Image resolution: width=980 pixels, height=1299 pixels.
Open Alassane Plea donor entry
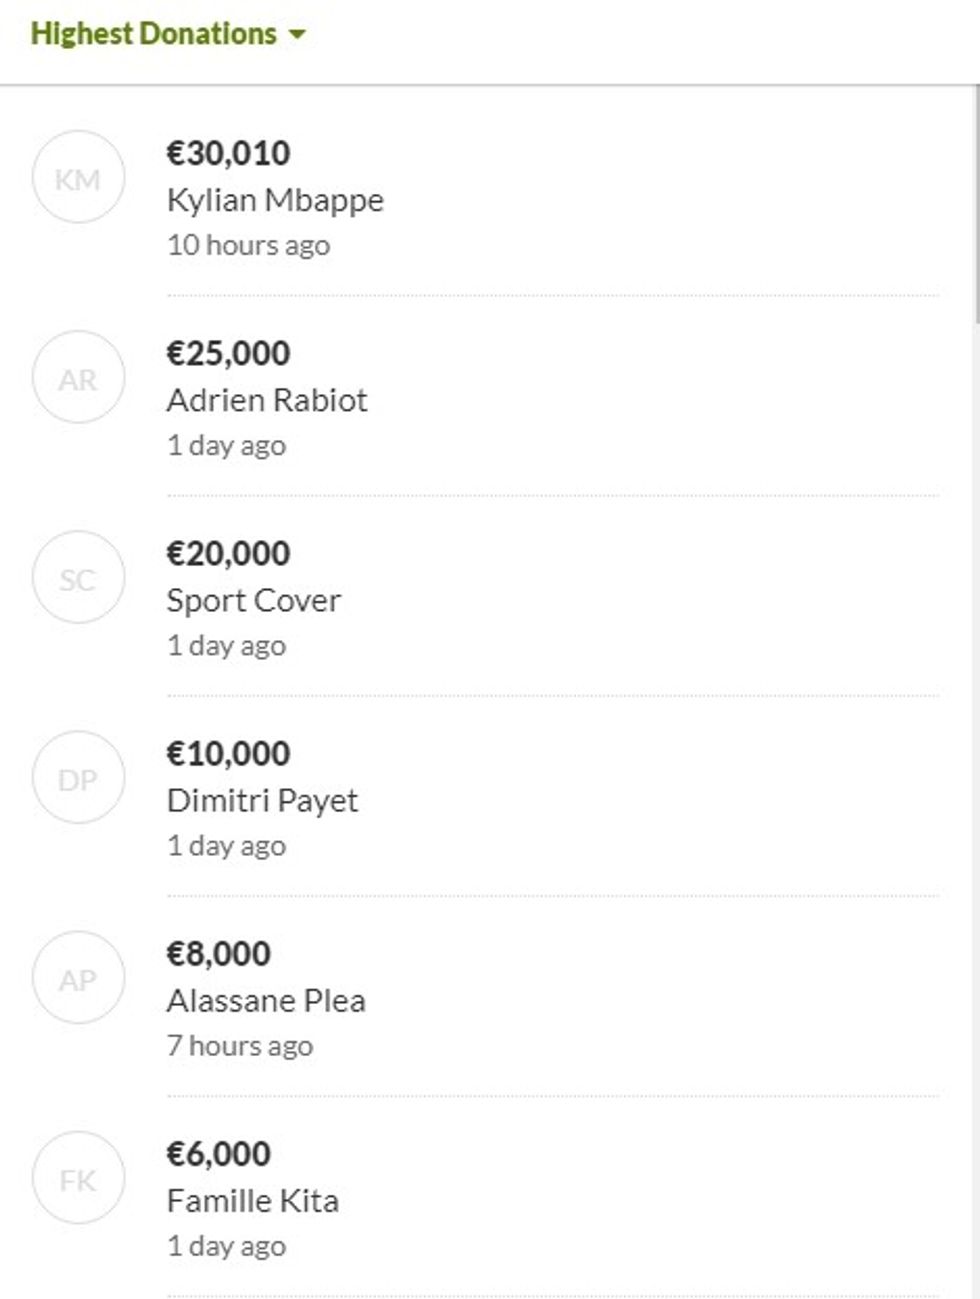(266, 1000)
